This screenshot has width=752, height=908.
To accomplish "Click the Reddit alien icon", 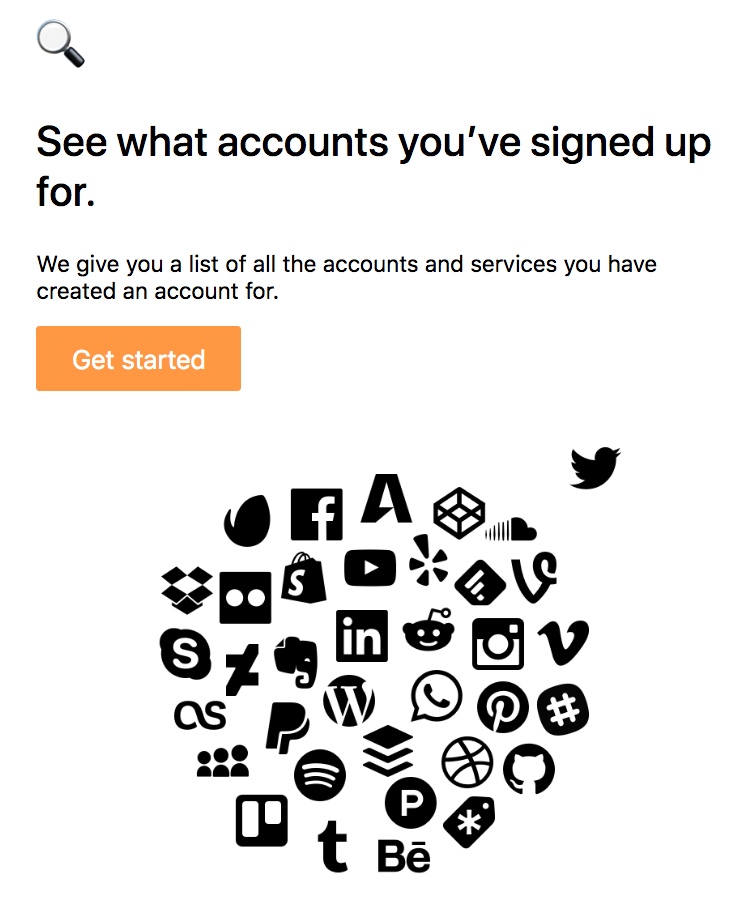I will point(428,629).
